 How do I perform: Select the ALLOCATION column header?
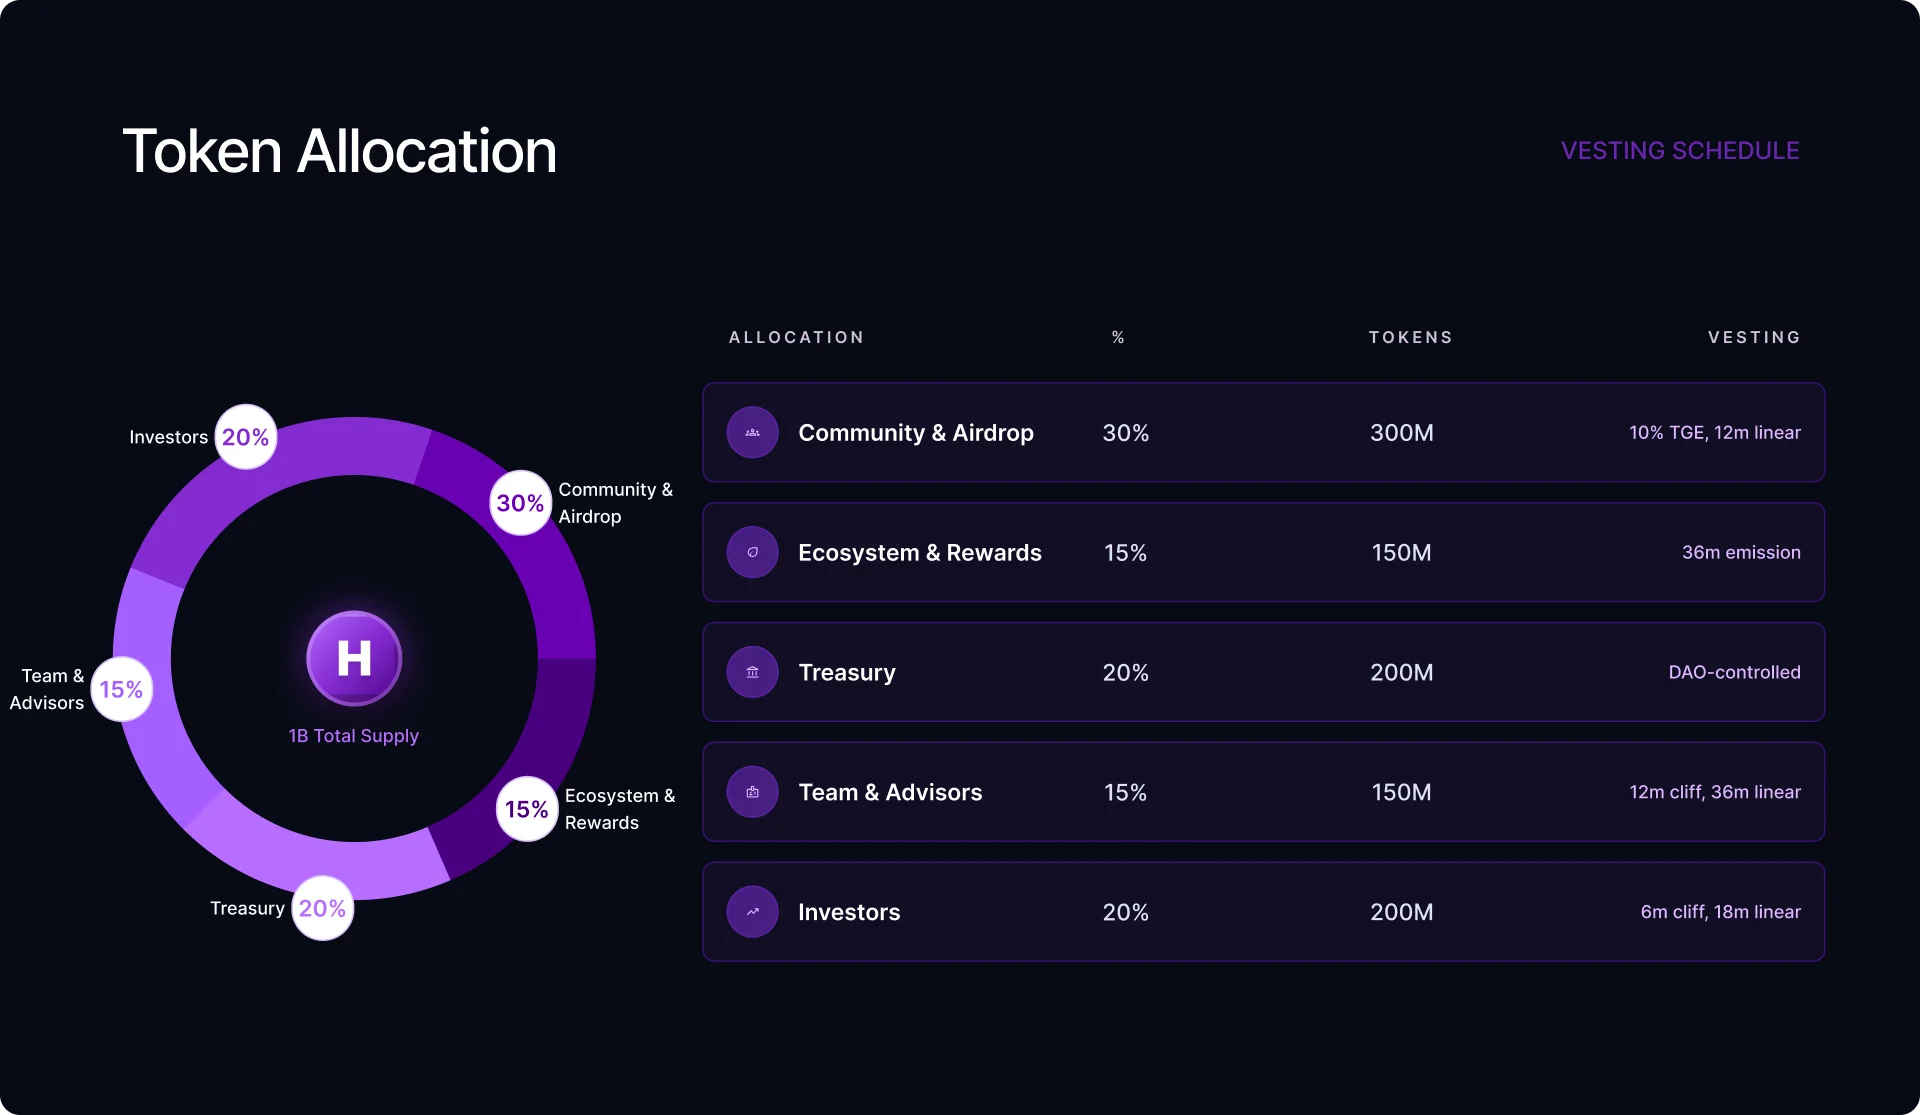point(796,337)
